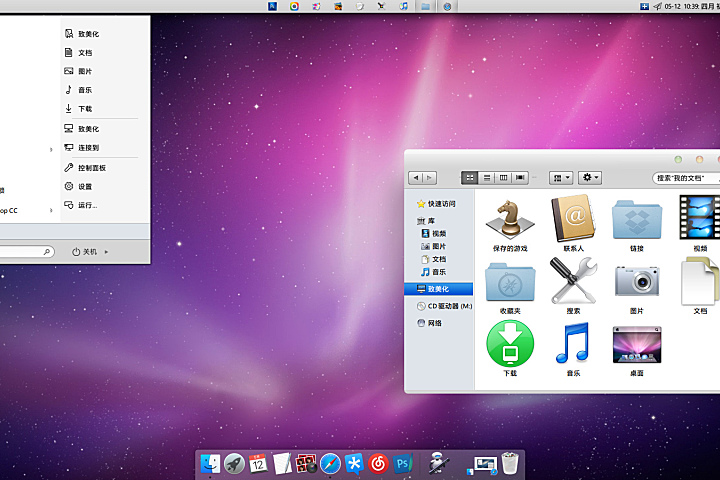Click the music note icon in top bar
This screenshot has width=720, height=480.
click(x=403, y=6)
